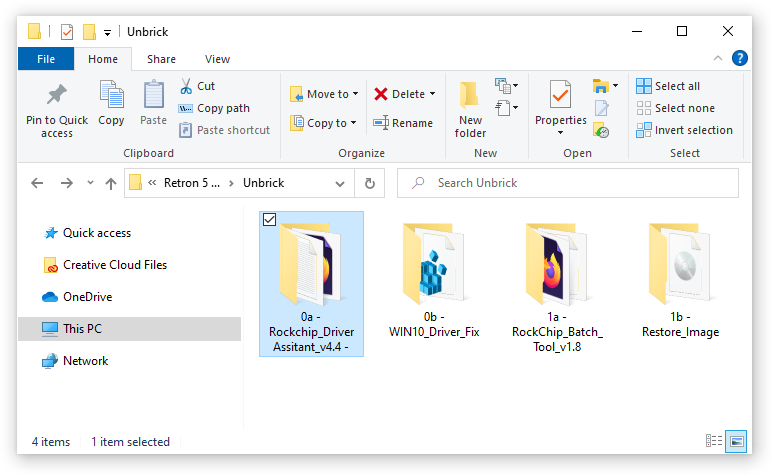
Task: Switch to the Home ribbon tab
Action: 103,59
